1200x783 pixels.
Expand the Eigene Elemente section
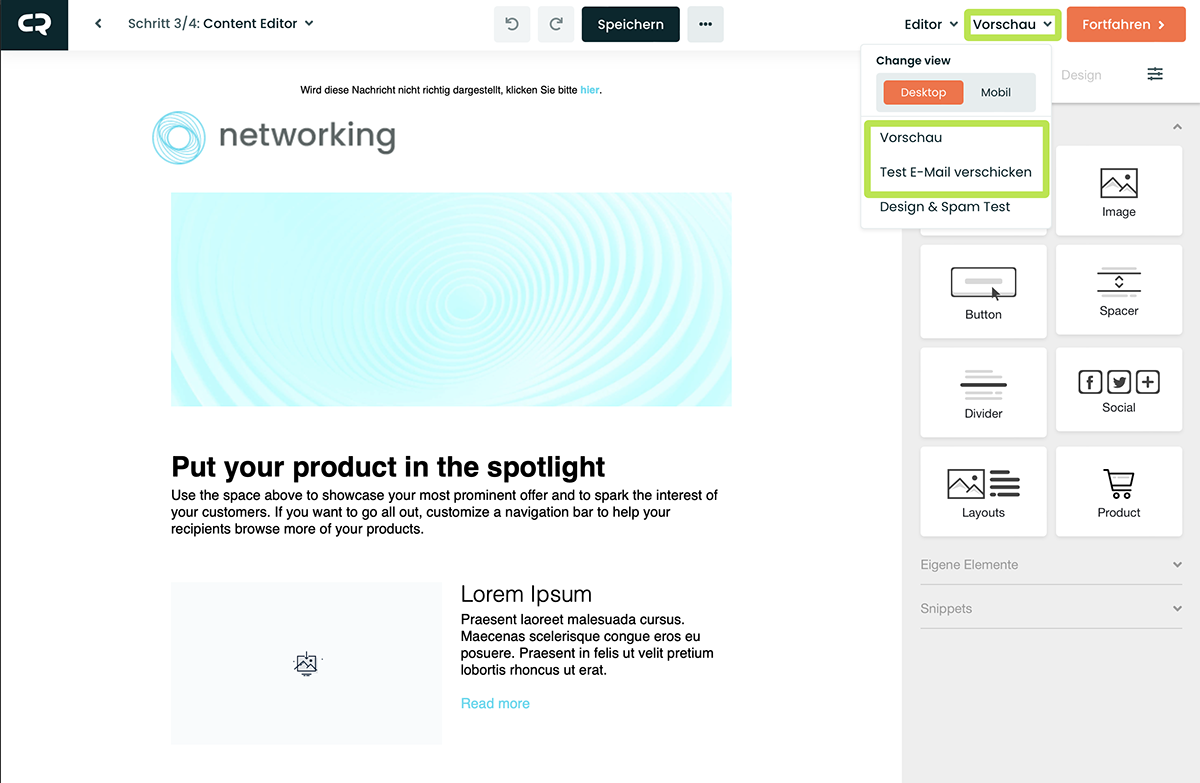pos(1050,565)
